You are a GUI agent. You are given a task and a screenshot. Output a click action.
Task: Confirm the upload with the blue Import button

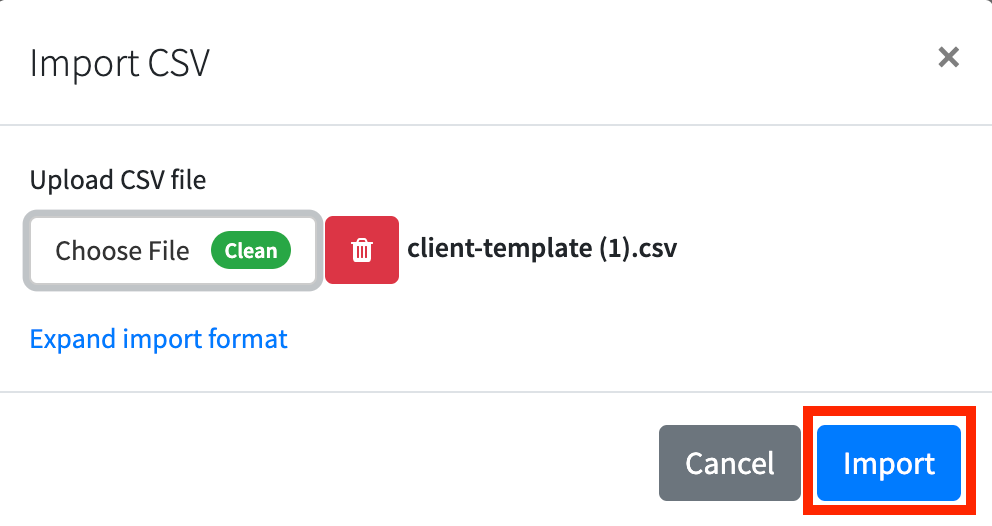pyautogui.click(x=889, y=463)
